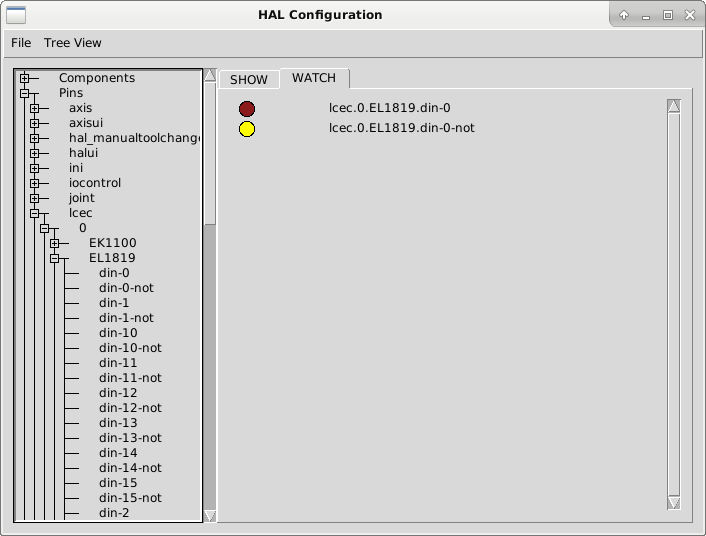Click the Components label in tree

tap(97, 78)
